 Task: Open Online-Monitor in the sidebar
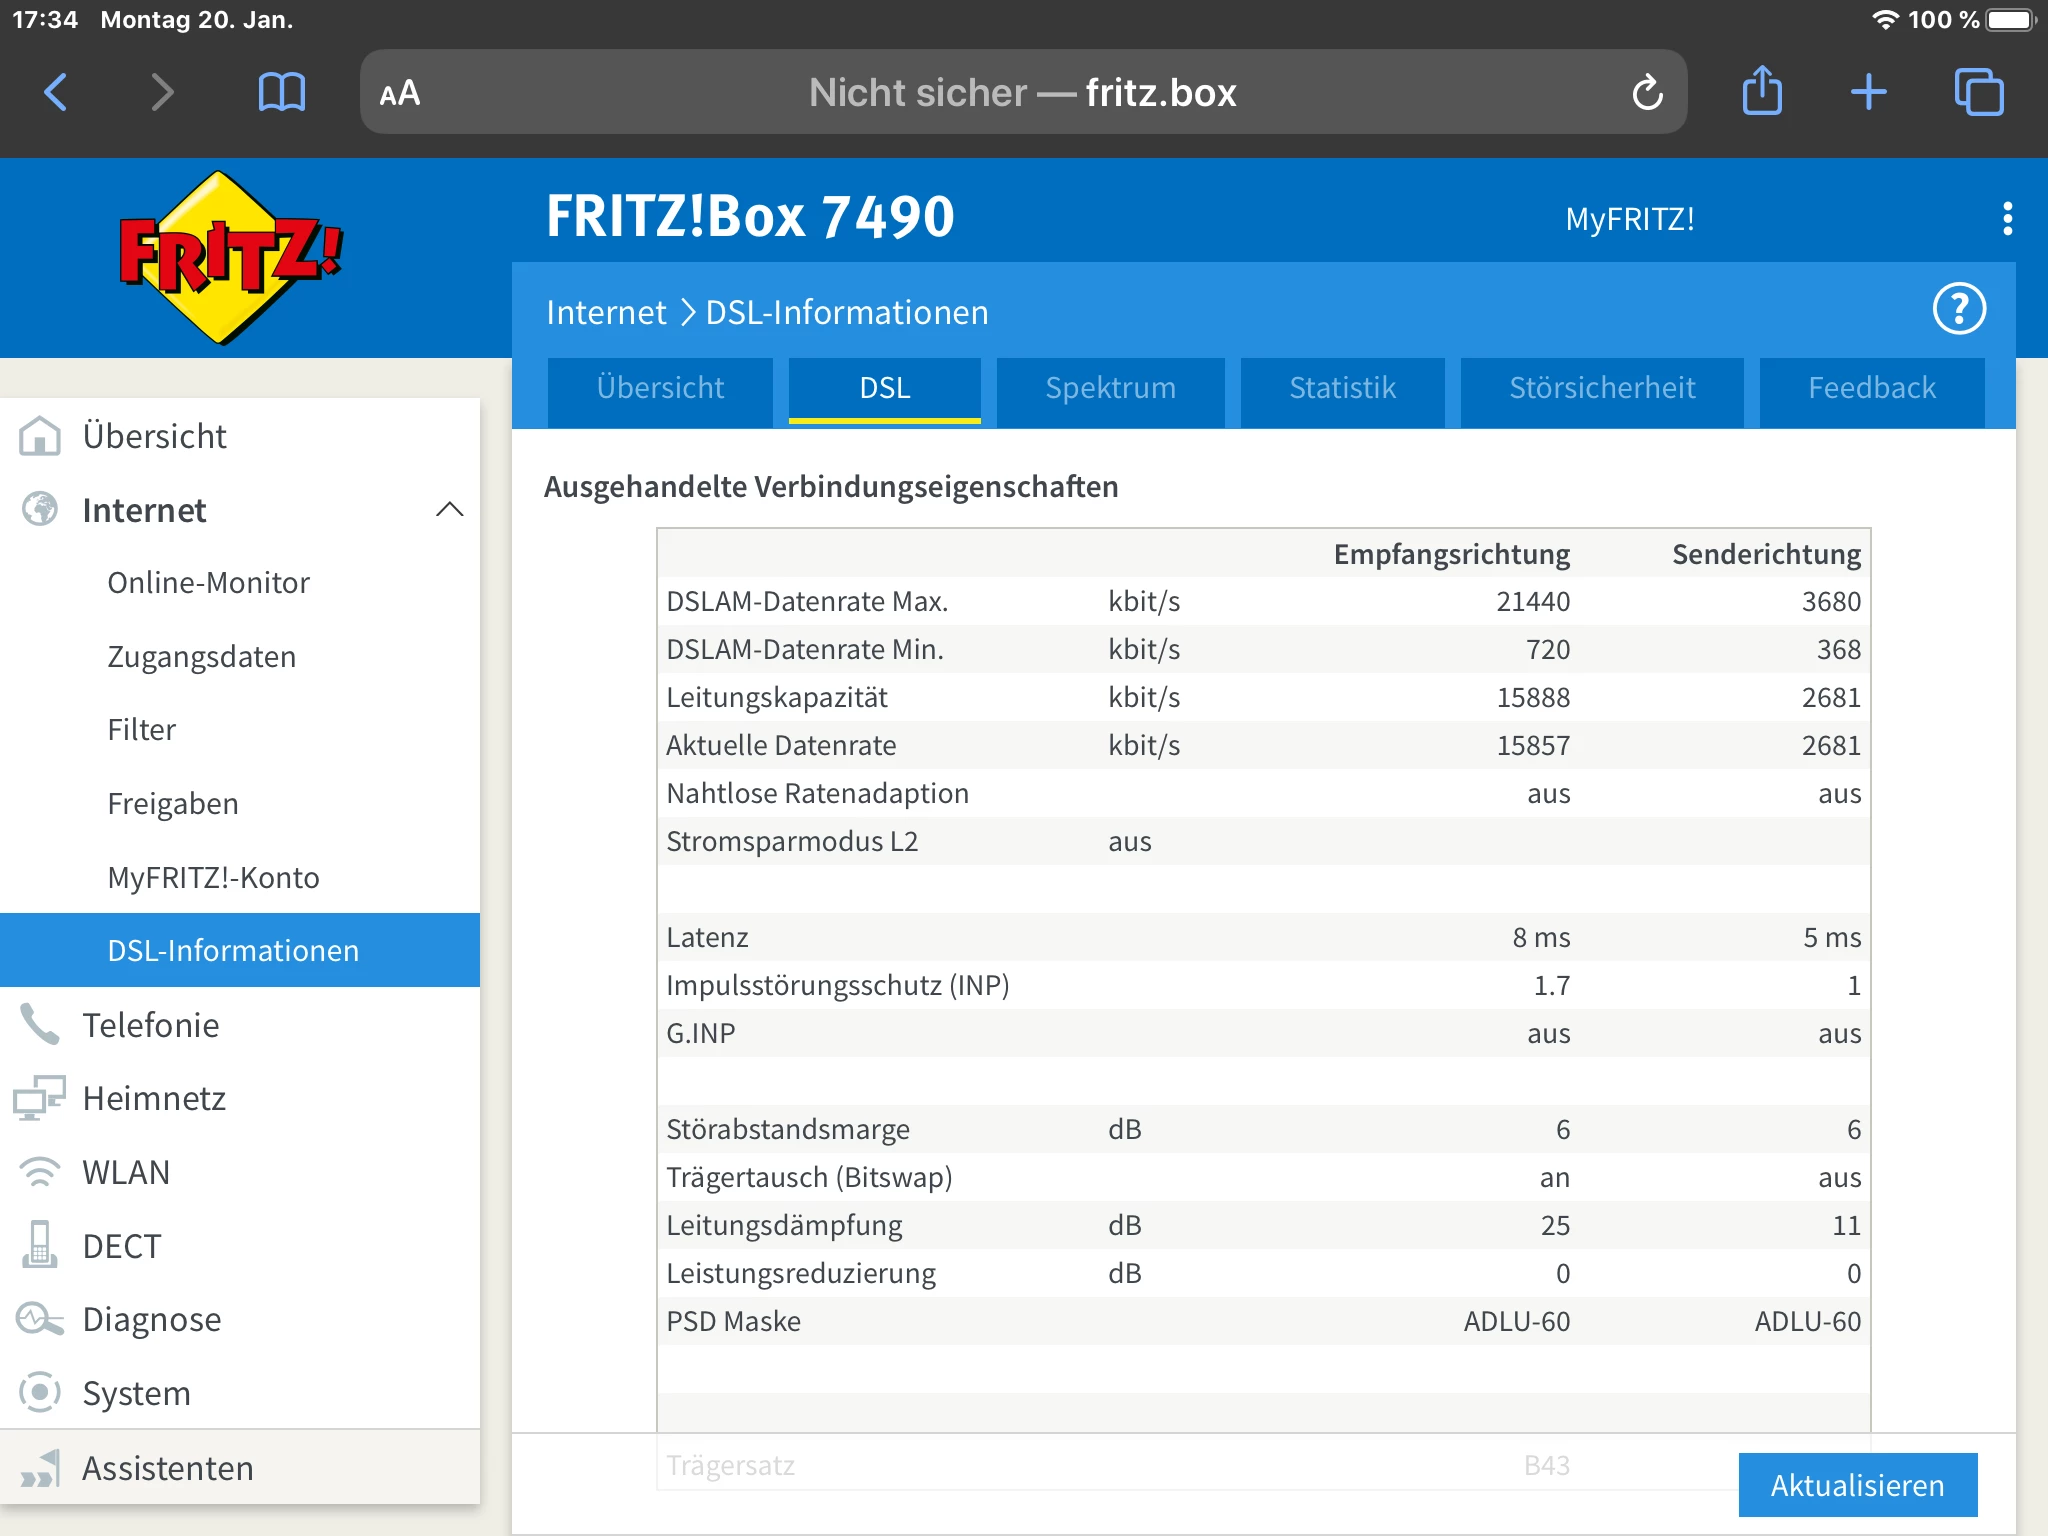point(208,583)
